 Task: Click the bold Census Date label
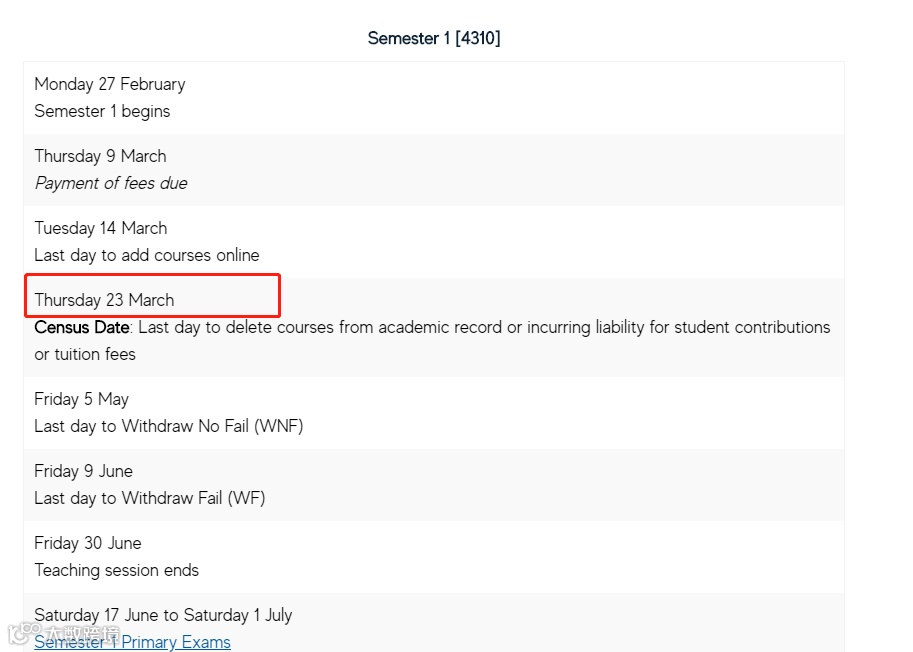(82, 327)
